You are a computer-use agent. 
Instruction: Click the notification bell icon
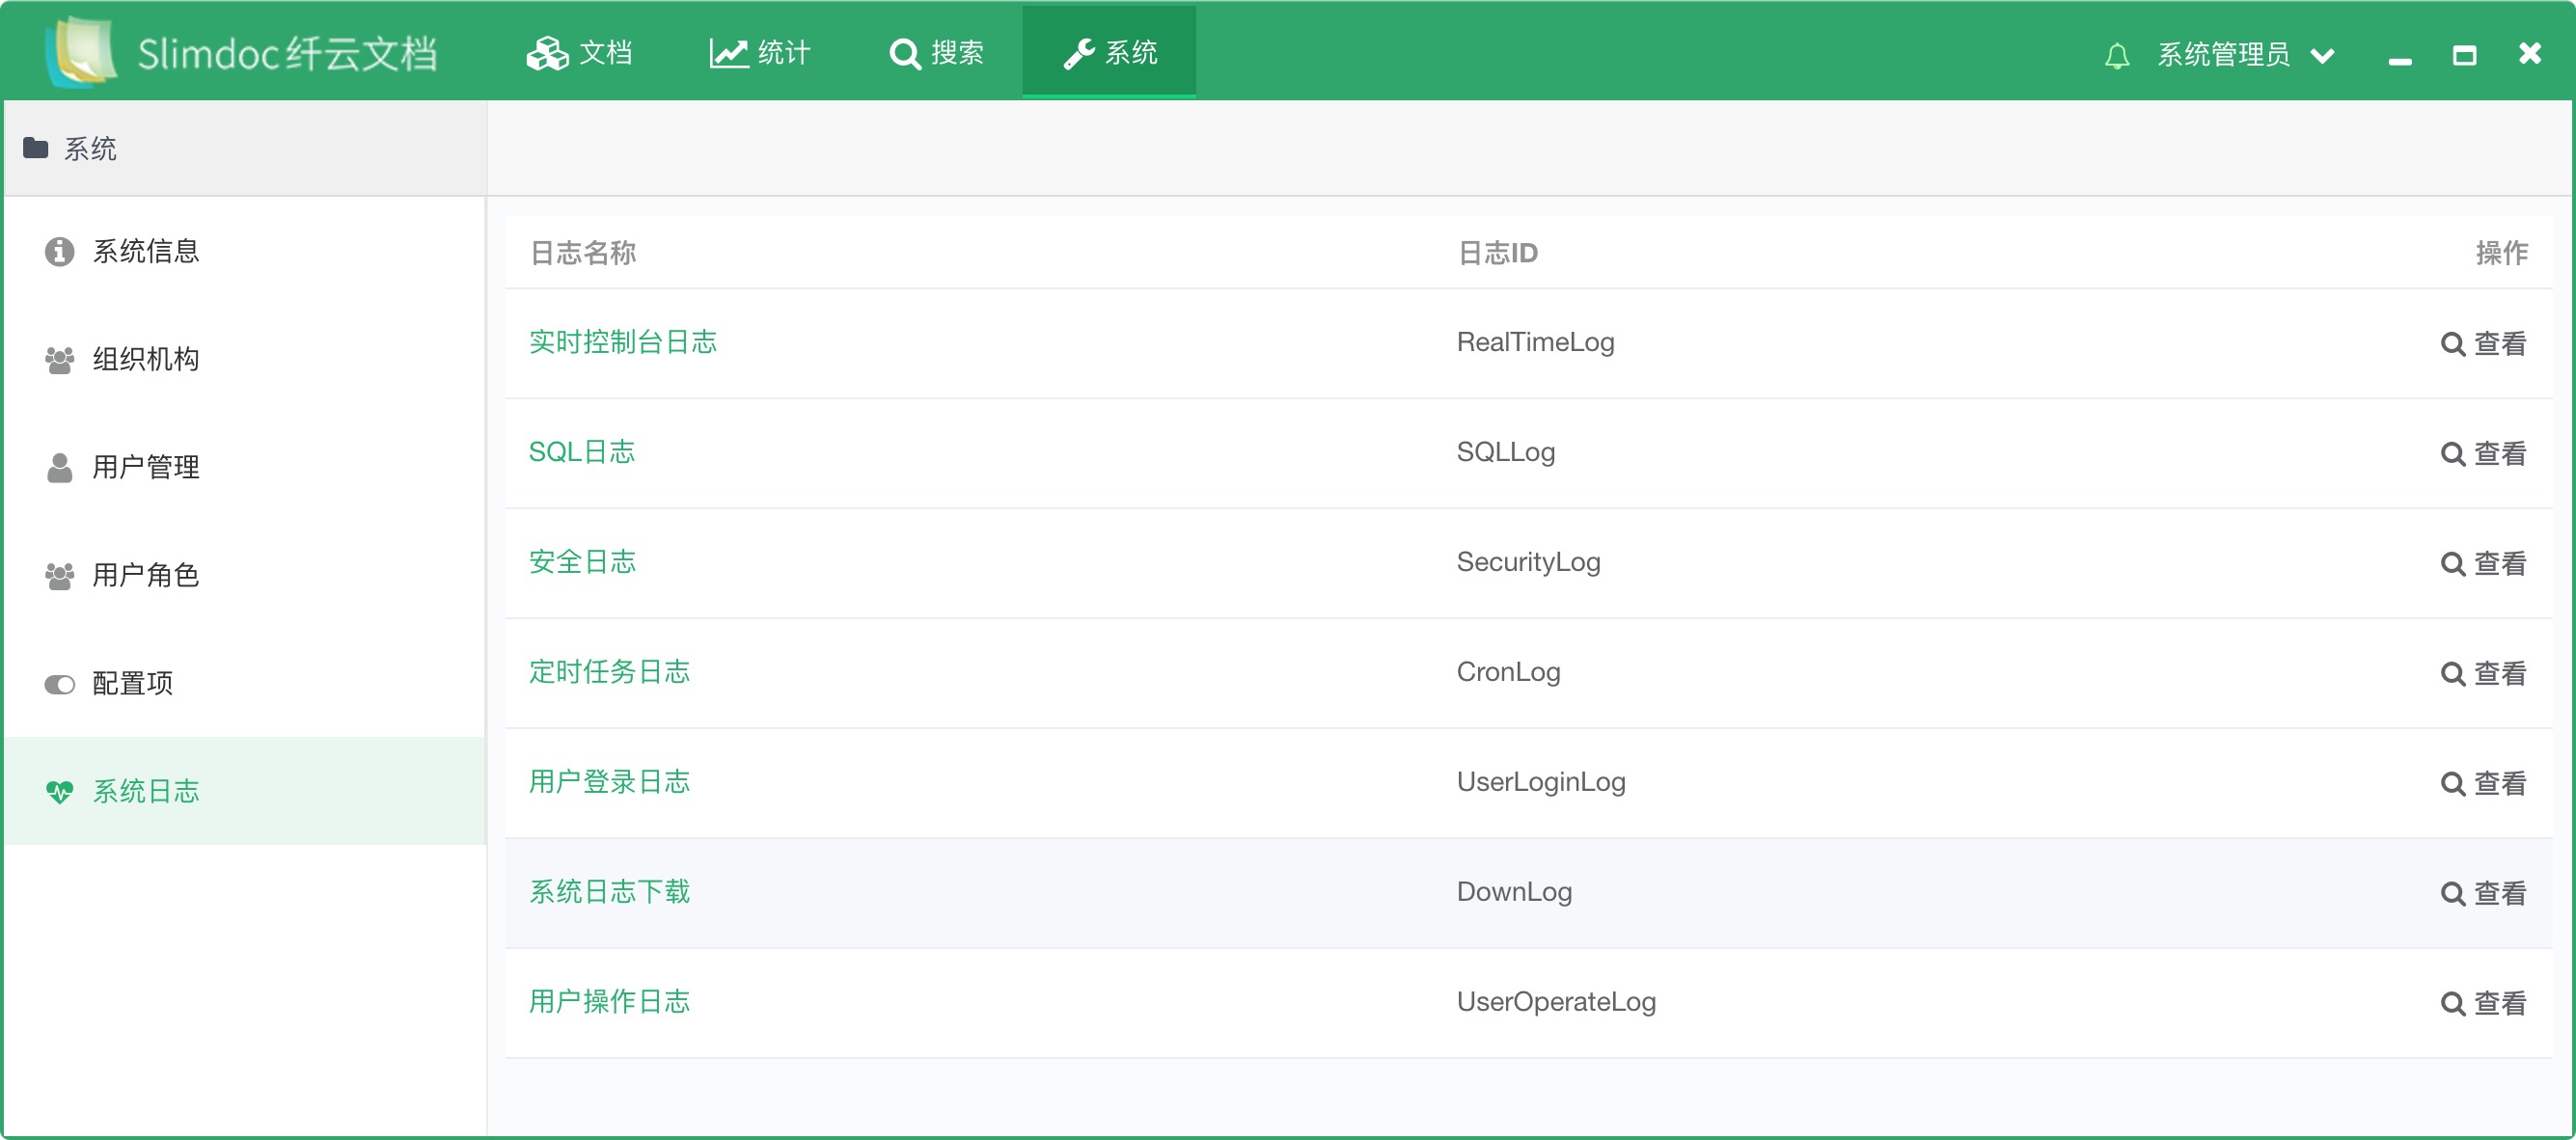point(2116,55)
